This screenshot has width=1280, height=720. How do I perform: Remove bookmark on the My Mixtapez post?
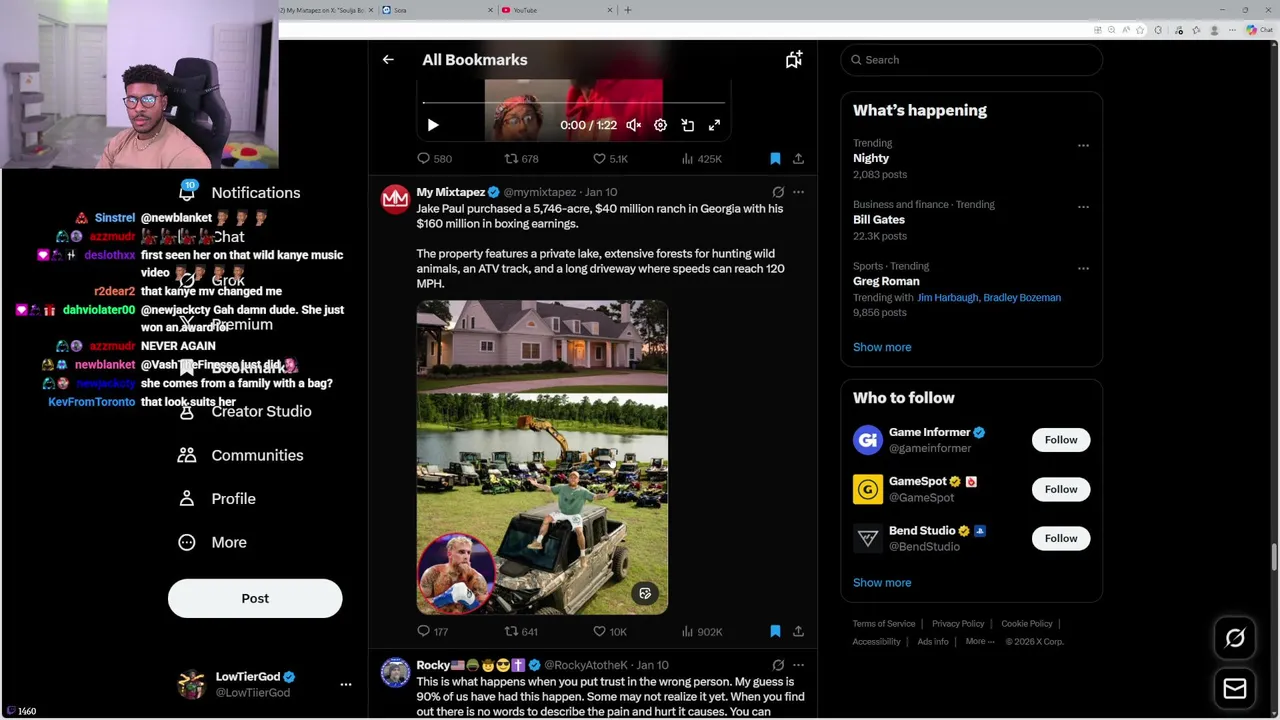775,632
